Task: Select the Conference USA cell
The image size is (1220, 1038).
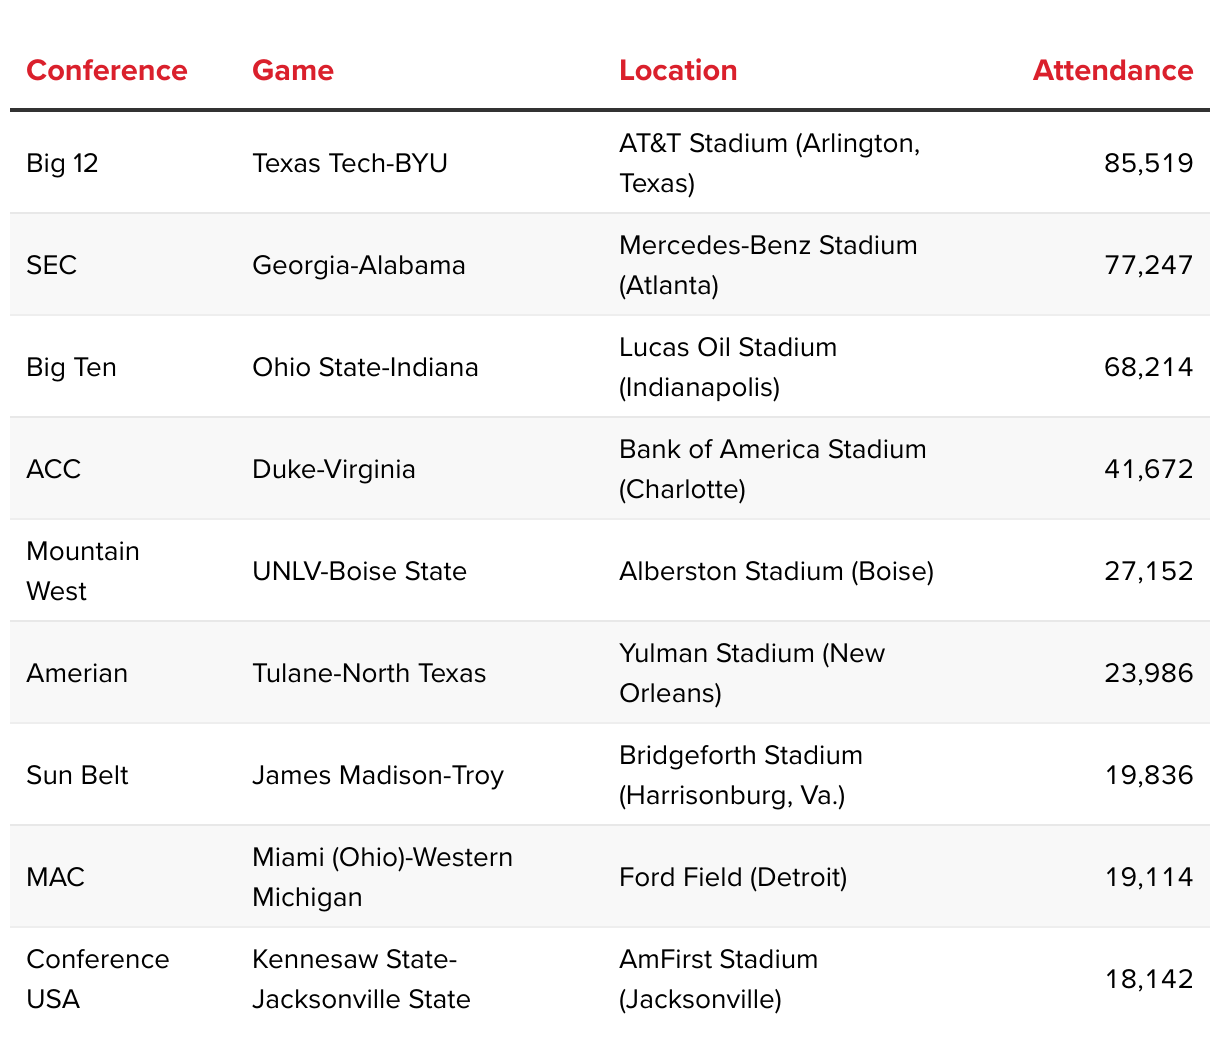Action: click(x=97, y=979)
